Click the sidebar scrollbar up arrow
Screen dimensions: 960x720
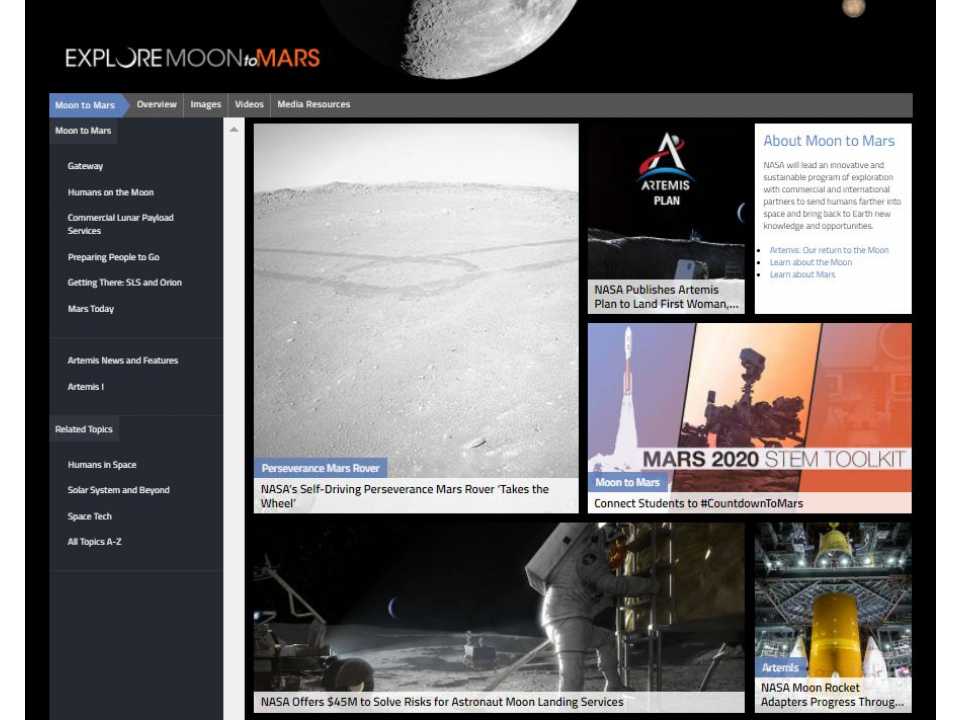tap(233, 128)
